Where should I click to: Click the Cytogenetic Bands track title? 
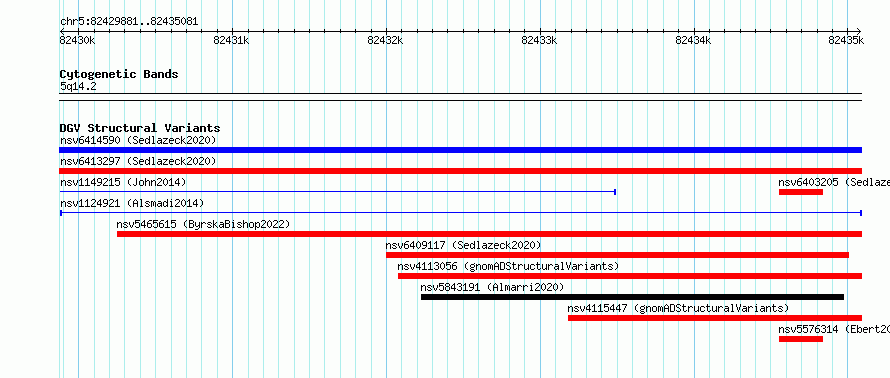[x=119, y=74]
